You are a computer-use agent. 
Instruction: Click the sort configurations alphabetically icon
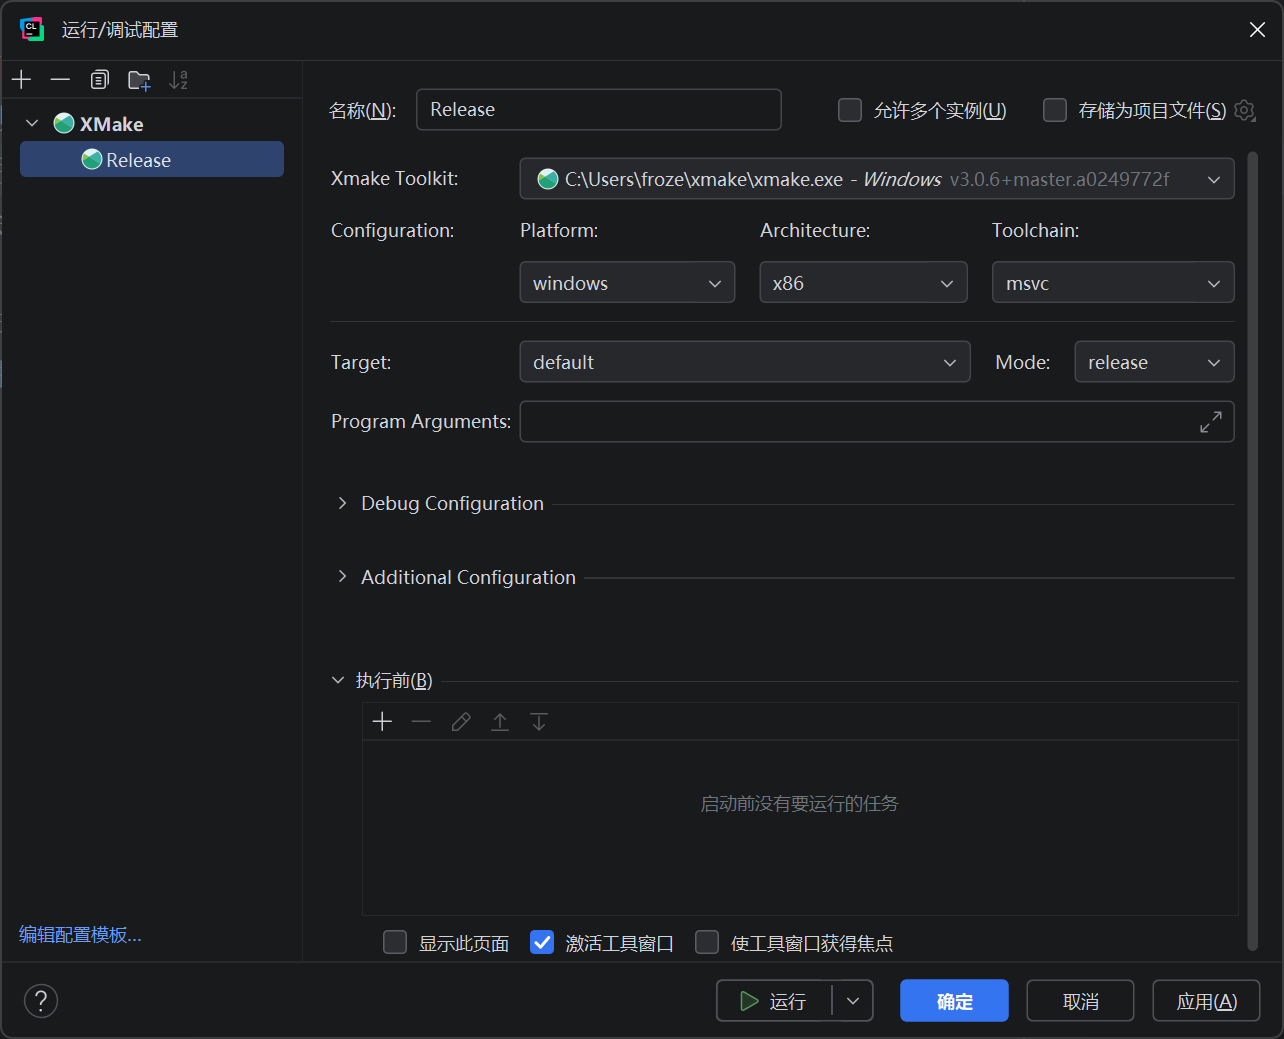(x=178, y=80)
